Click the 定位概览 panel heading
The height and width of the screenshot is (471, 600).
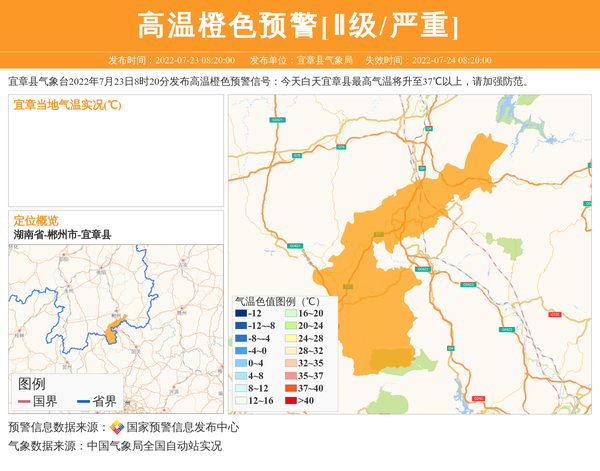[x=36, y=220]
